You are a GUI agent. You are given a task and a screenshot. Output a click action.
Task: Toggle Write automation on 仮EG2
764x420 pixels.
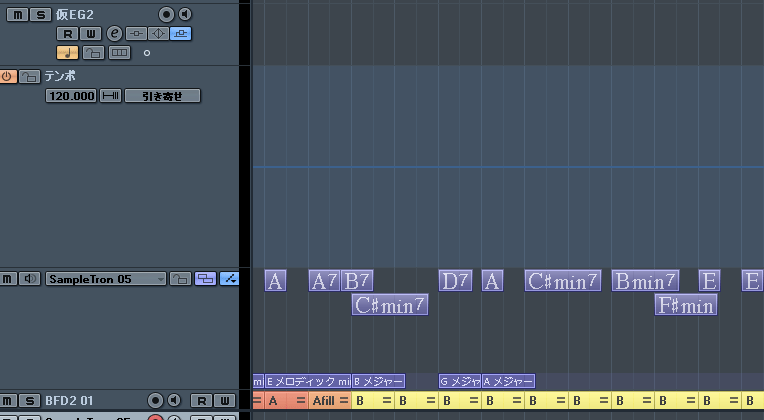click(91, 34)
